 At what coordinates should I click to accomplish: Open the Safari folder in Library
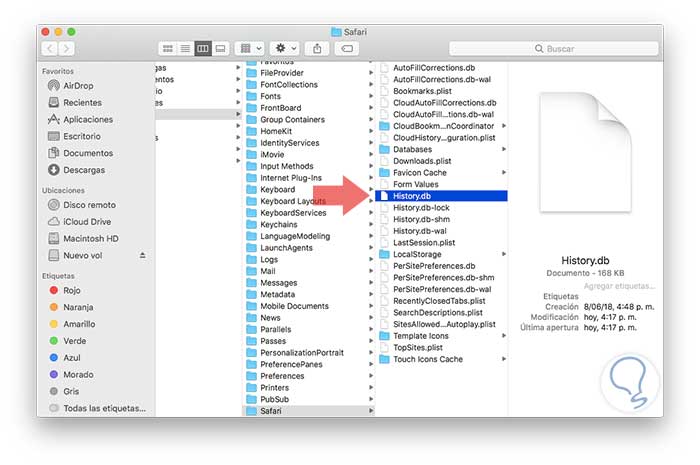(x=308, y=411)
